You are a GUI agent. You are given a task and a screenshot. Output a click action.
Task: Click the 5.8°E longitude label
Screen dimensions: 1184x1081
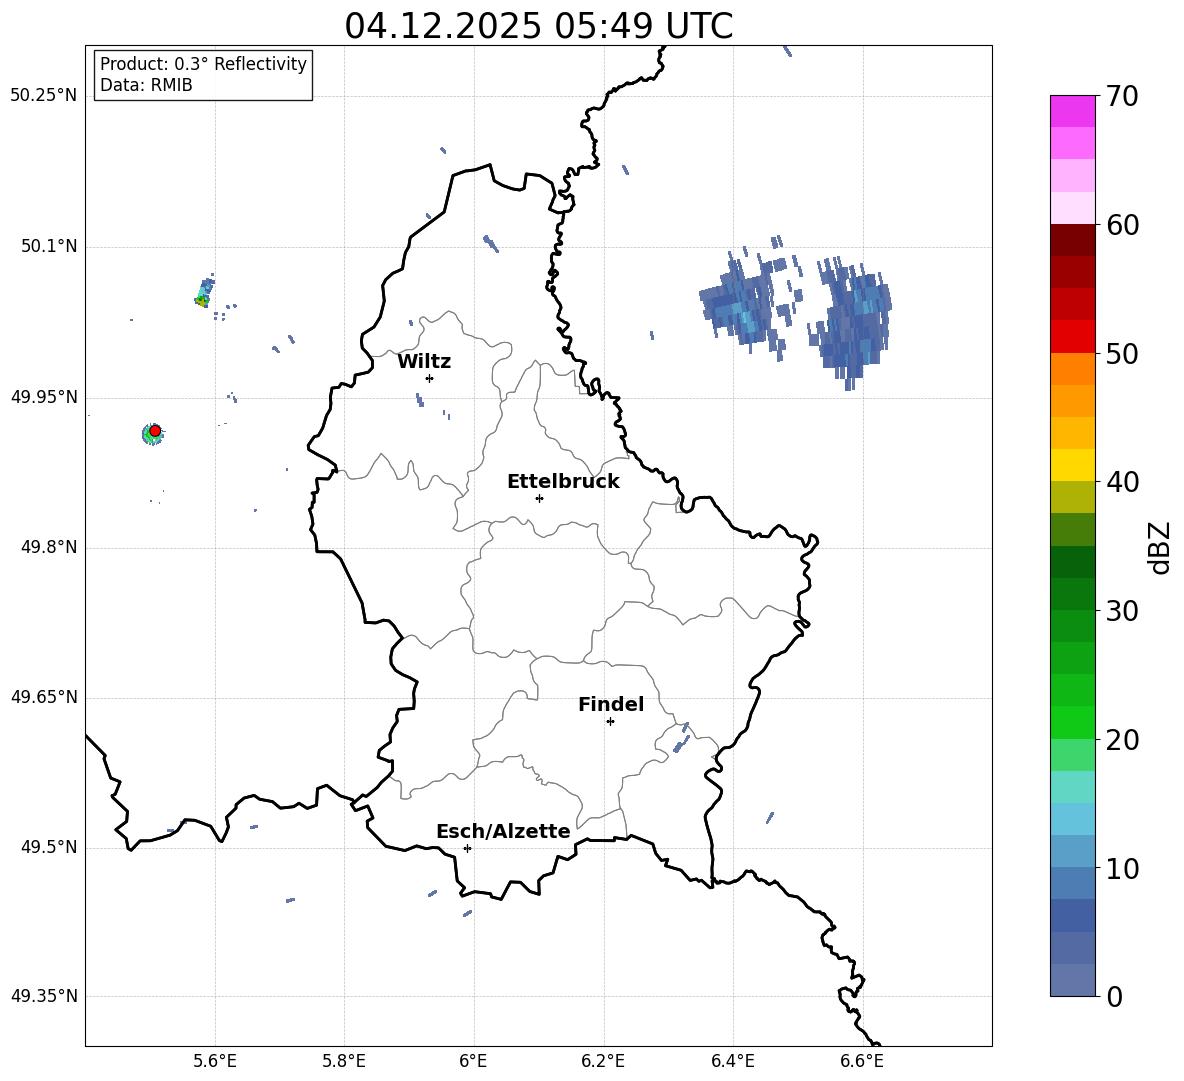pos(344,1061)
